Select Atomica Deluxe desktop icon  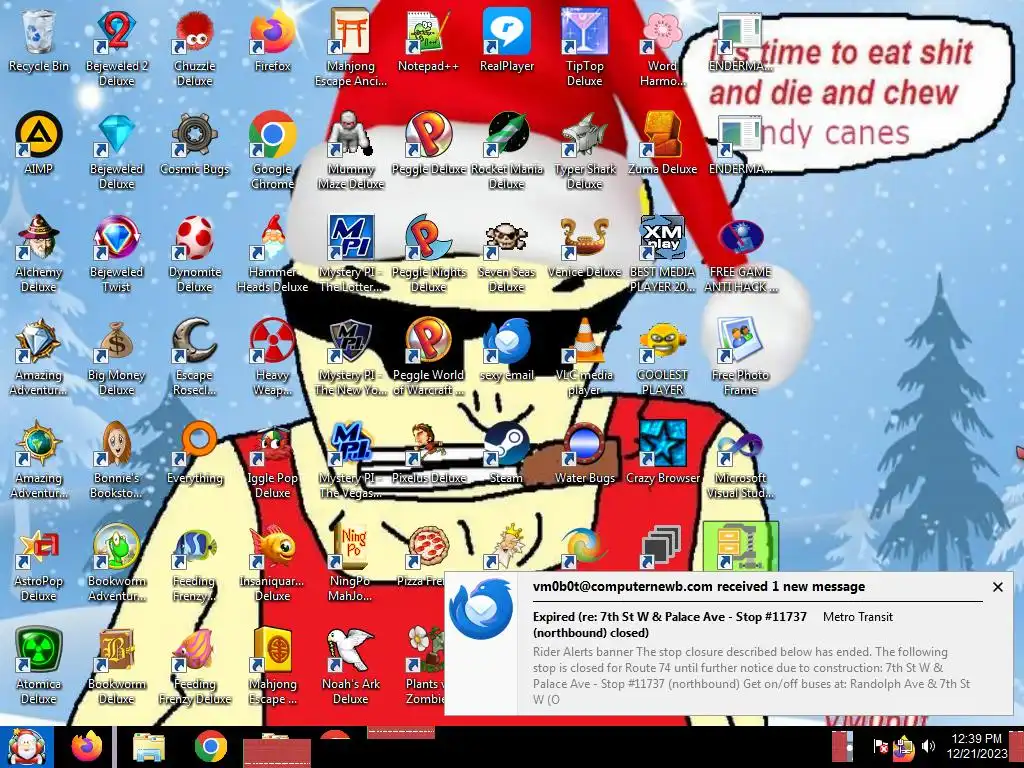[39, 666]
